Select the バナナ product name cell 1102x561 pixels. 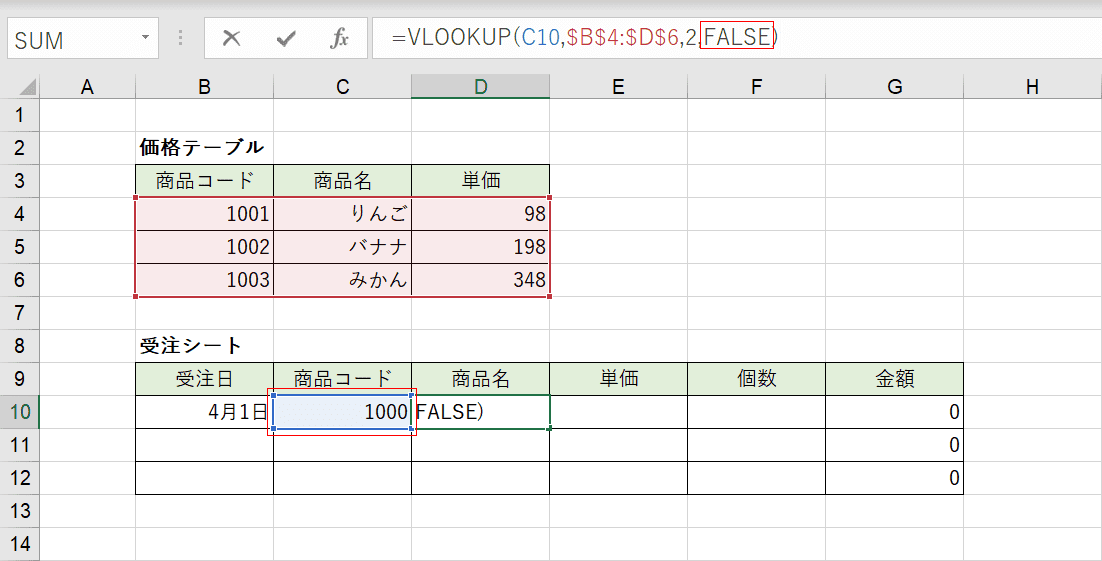[342, 247]
